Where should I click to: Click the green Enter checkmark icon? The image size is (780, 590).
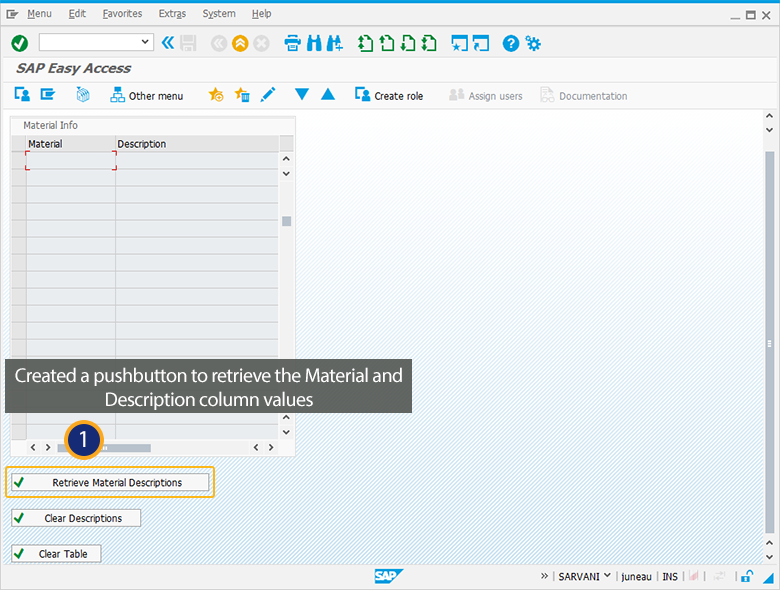click(20, 43)
